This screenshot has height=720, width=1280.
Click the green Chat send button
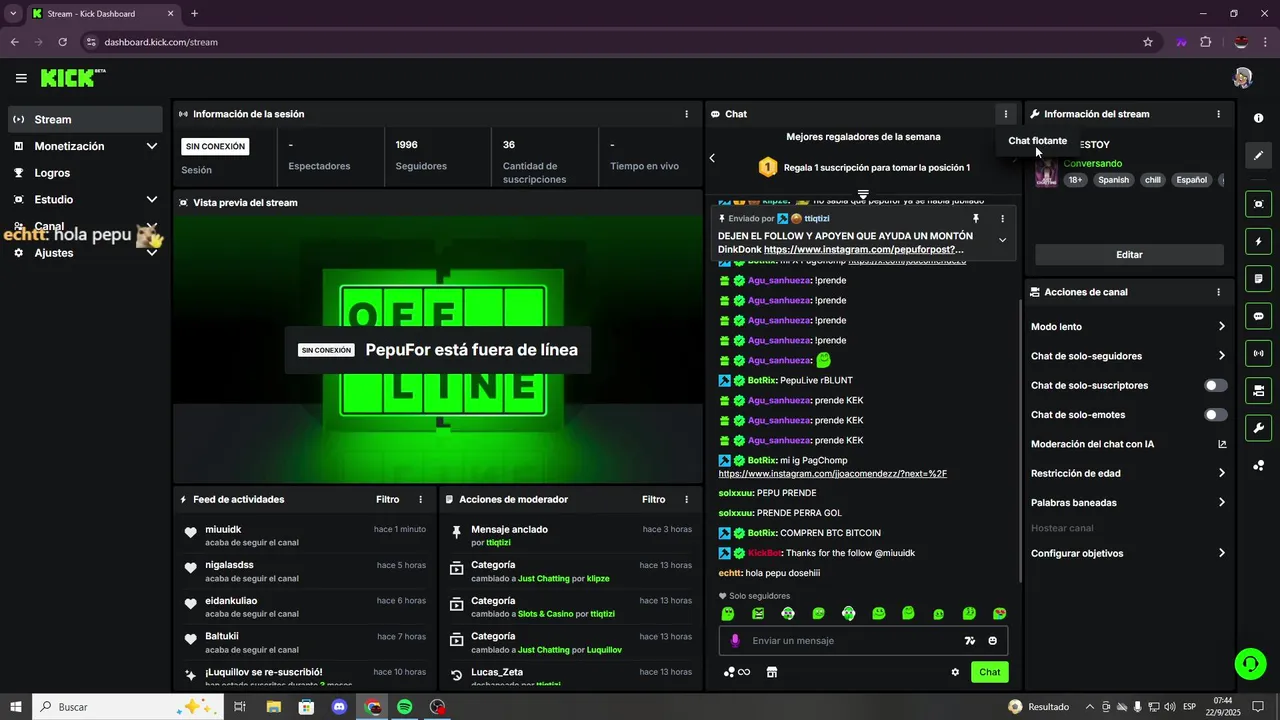[x=989, y=672]
